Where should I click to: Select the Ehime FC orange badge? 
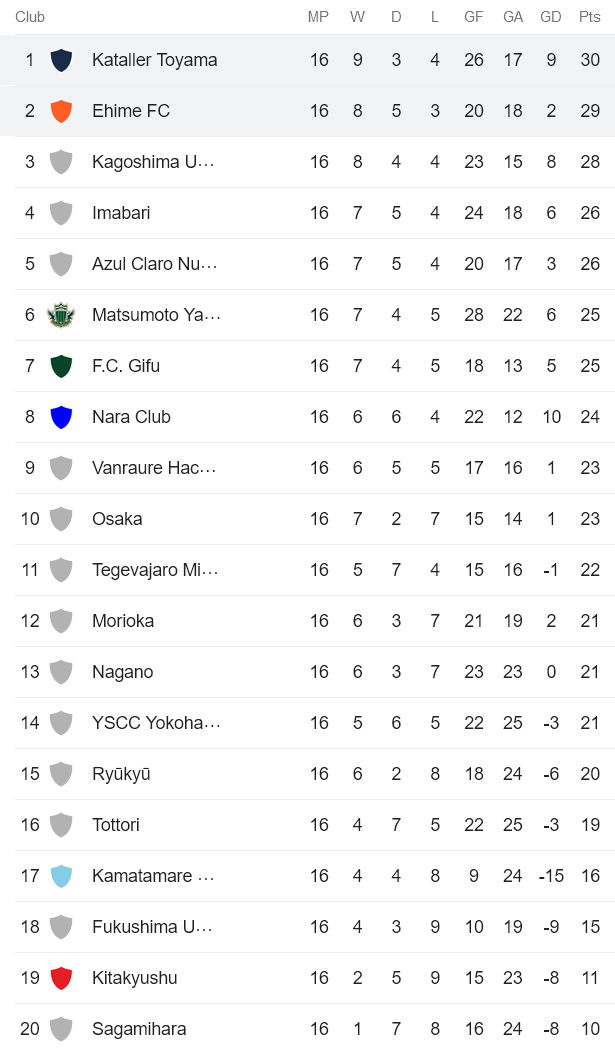pyautogui.click(x=61, y=111)
